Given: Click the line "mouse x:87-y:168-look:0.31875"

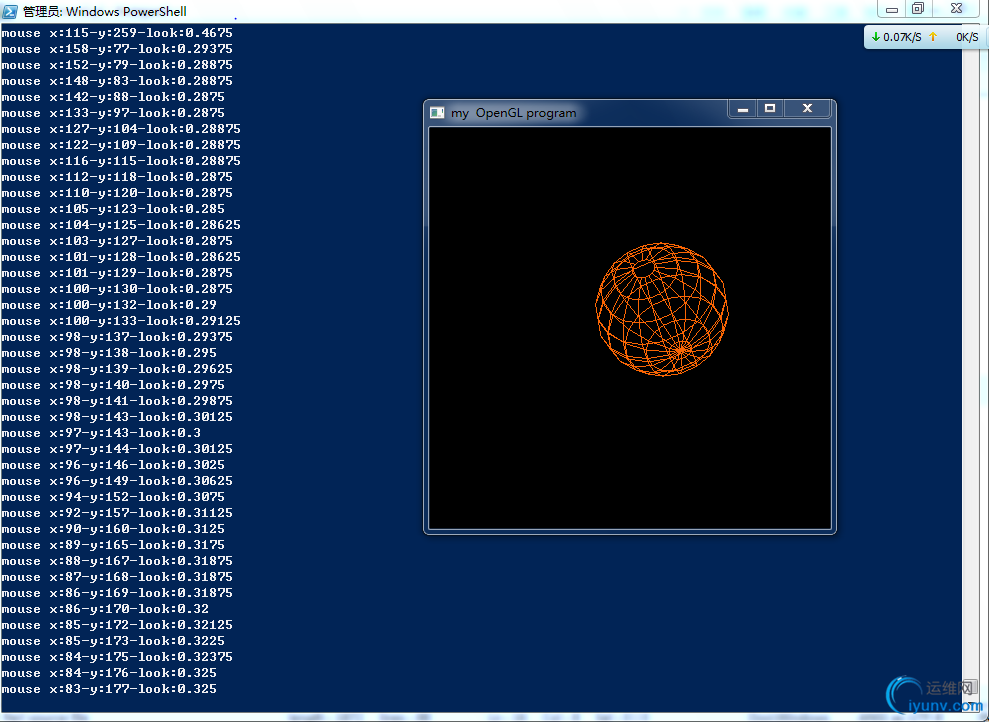Looking at the screenshot, I should click(x=117, y=577).
